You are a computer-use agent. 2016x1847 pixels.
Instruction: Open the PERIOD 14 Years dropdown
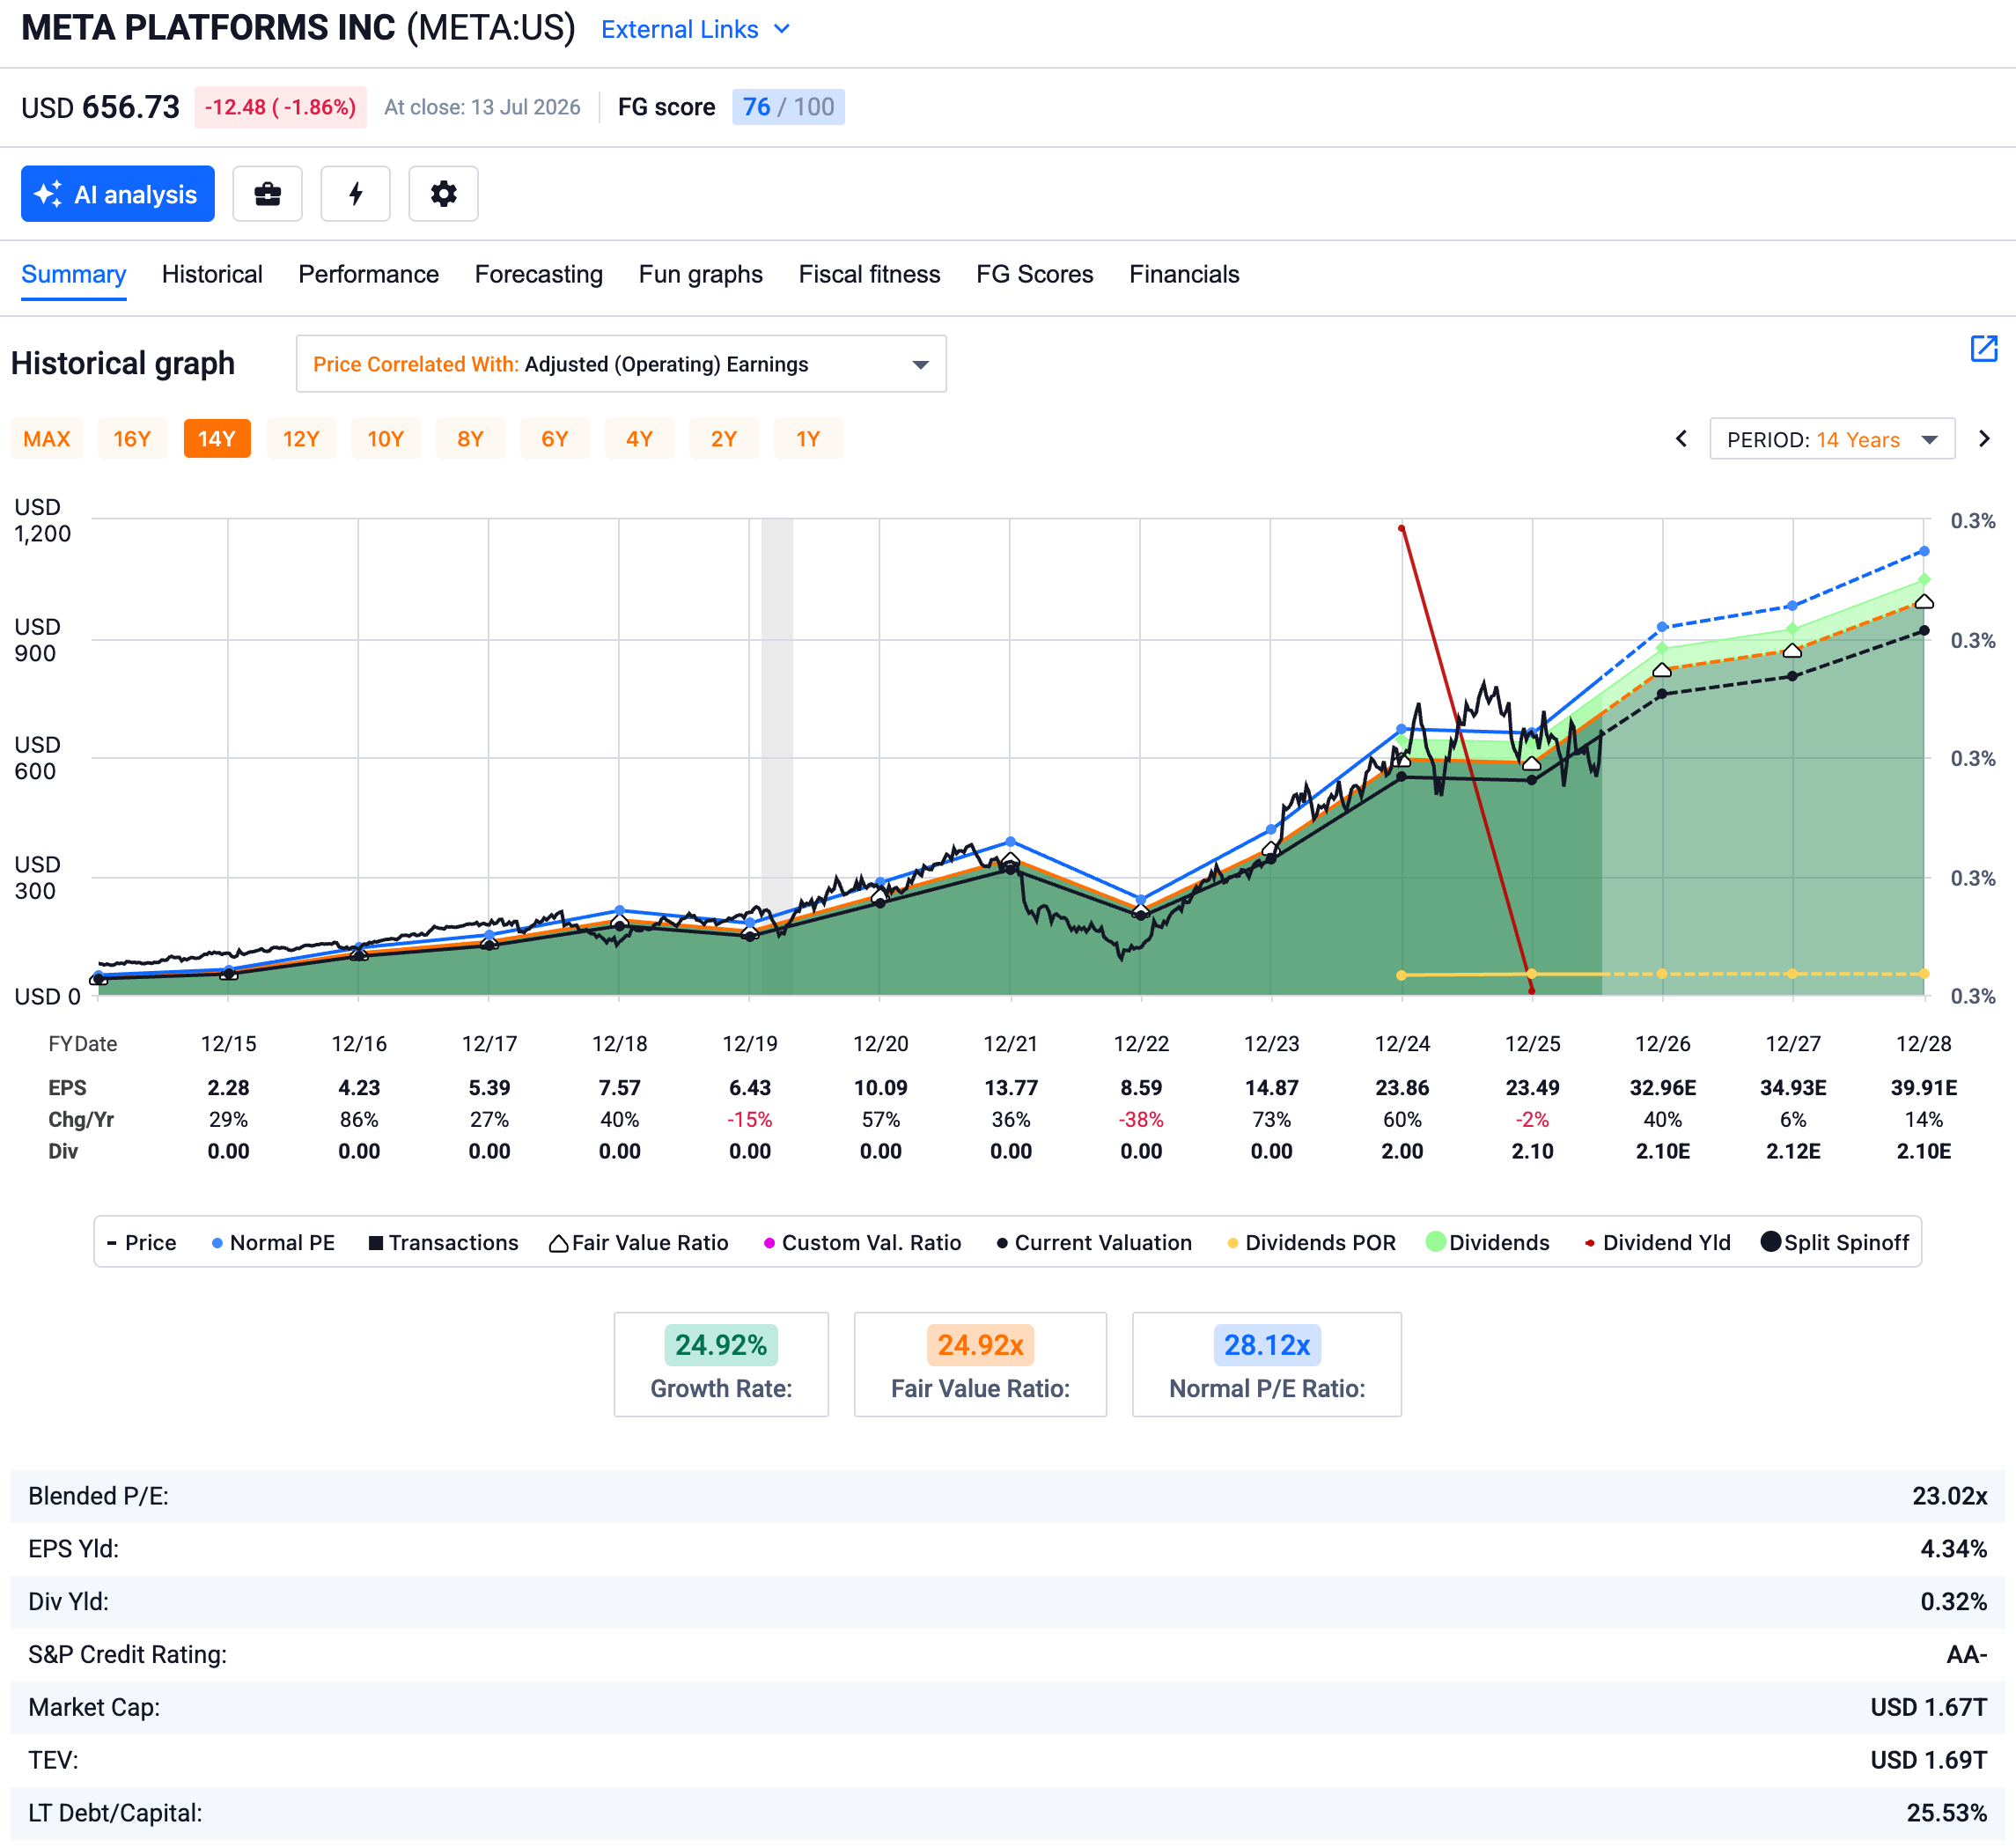(x=1832, y=439)
